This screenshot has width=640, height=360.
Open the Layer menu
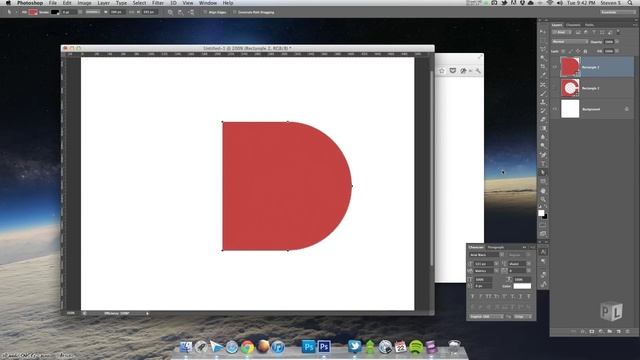[x=103, y=3]
